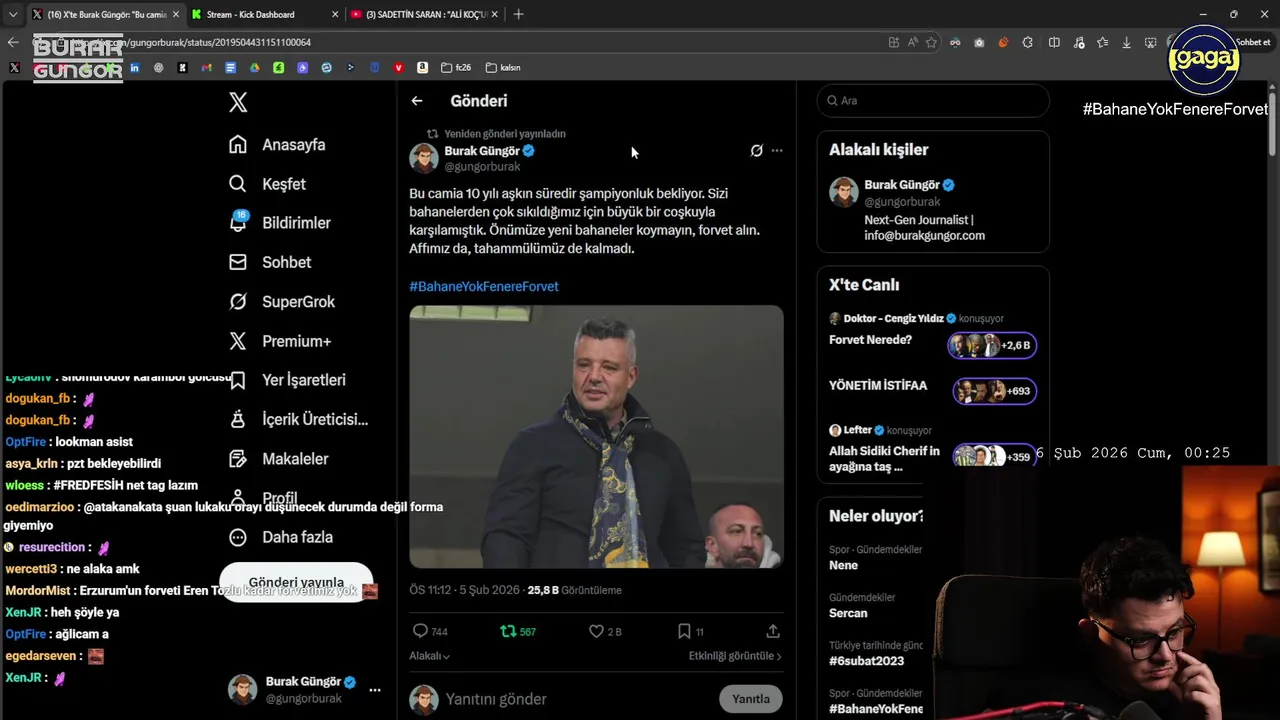This screenshot has height=720, width=1280.
Task: Open the tab search dropdown arrow
Action: 13,14
